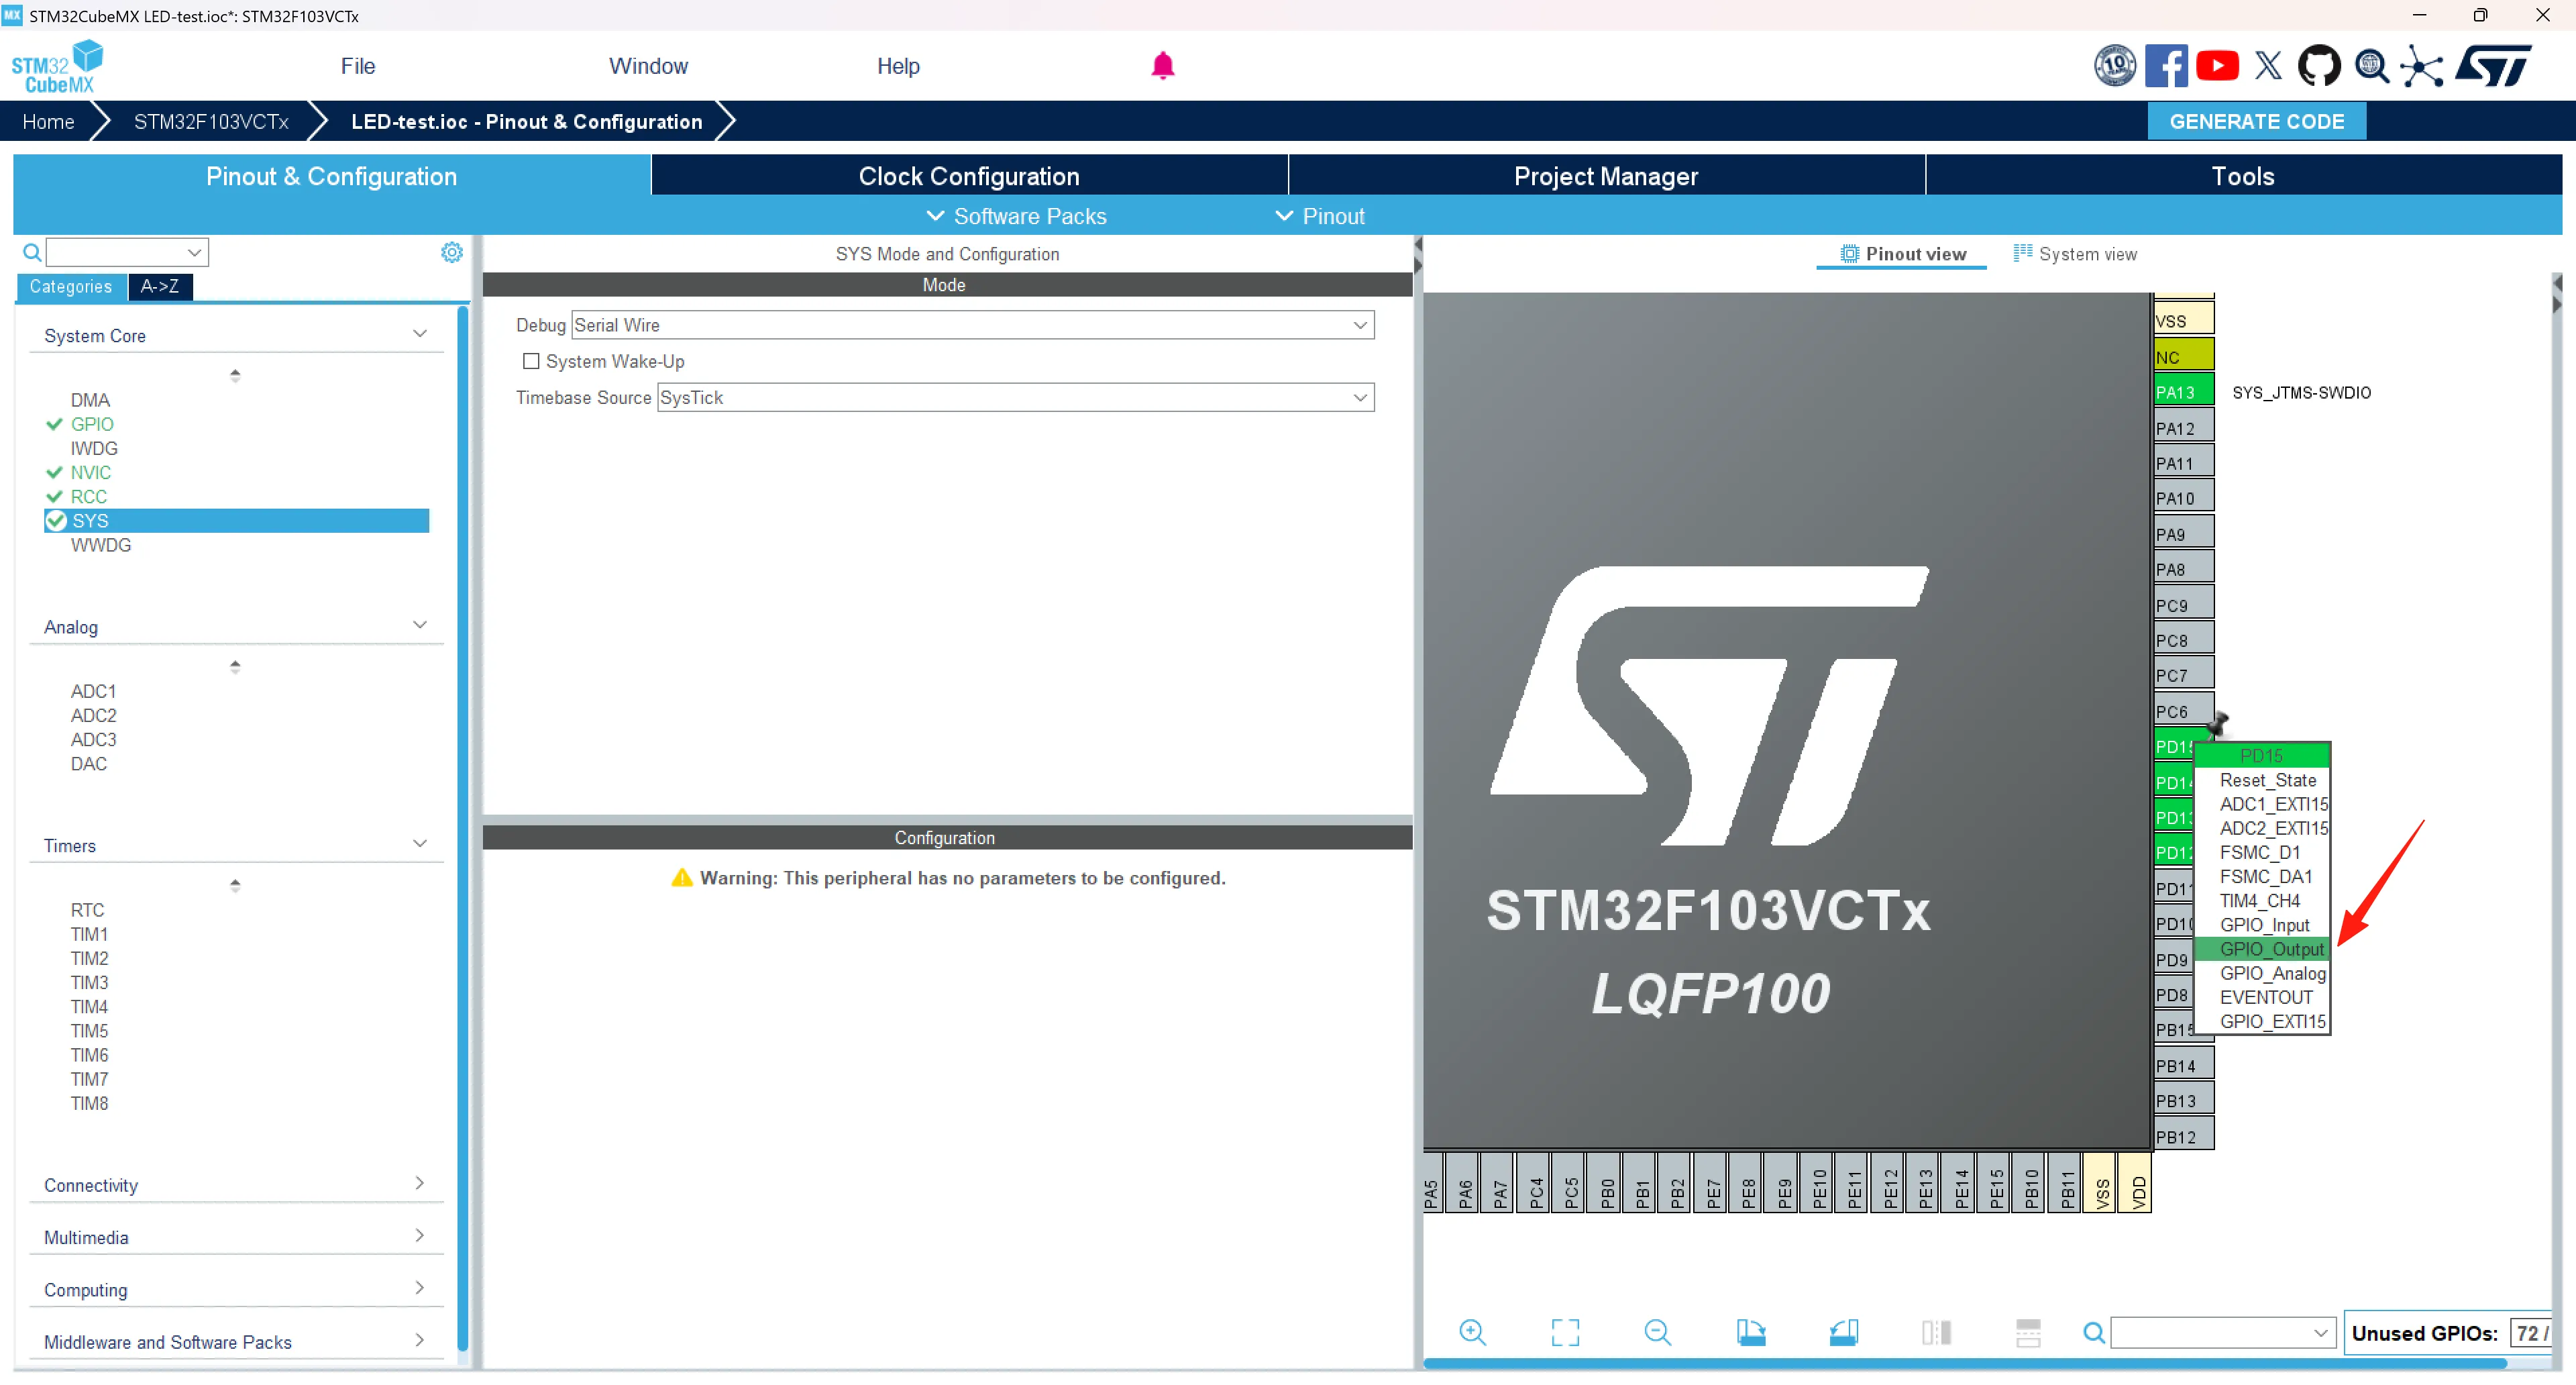This screenshot has width=2576, height=1385.
Task: Click the GitHub icon in header
Action: point(2318,66)
